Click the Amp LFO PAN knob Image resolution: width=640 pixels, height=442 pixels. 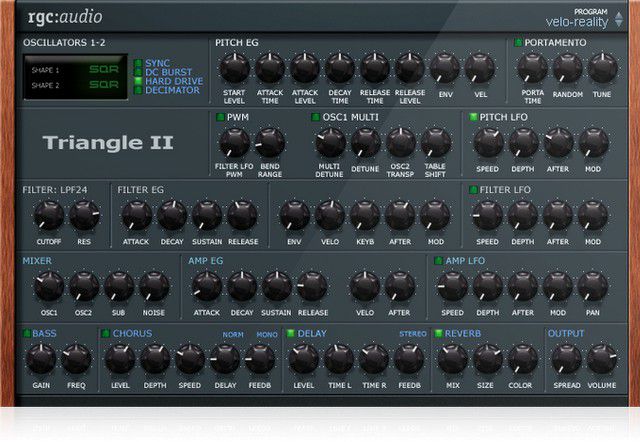[x=593, y=287]
